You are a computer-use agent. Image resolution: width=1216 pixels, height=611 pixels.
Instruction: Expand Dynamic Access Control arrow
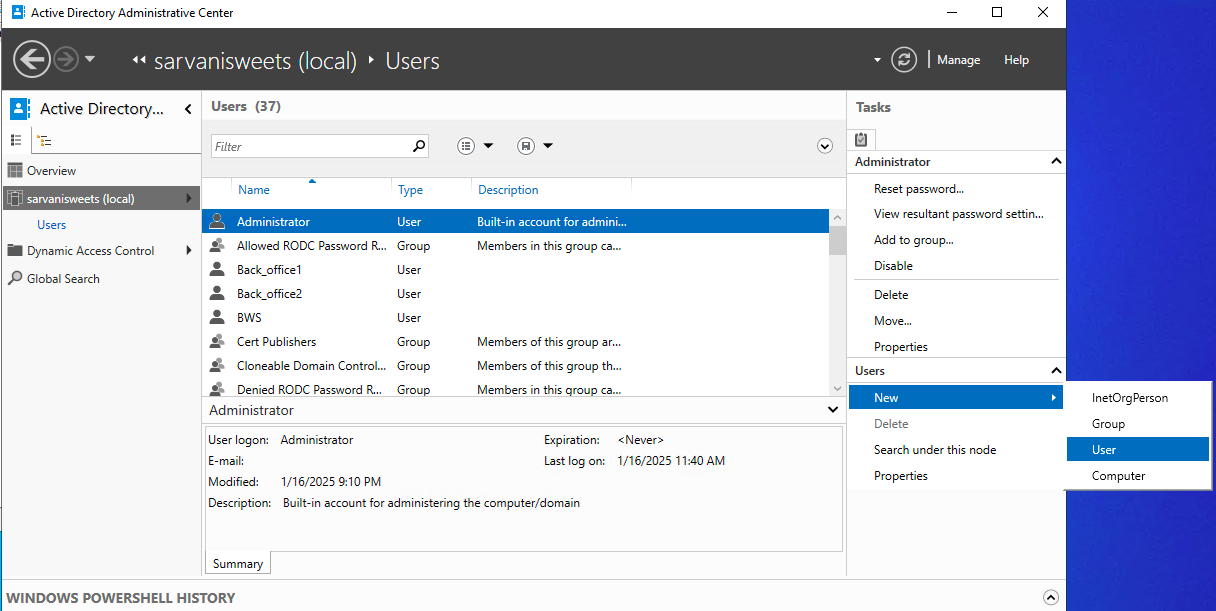click(x=189, y=251)
